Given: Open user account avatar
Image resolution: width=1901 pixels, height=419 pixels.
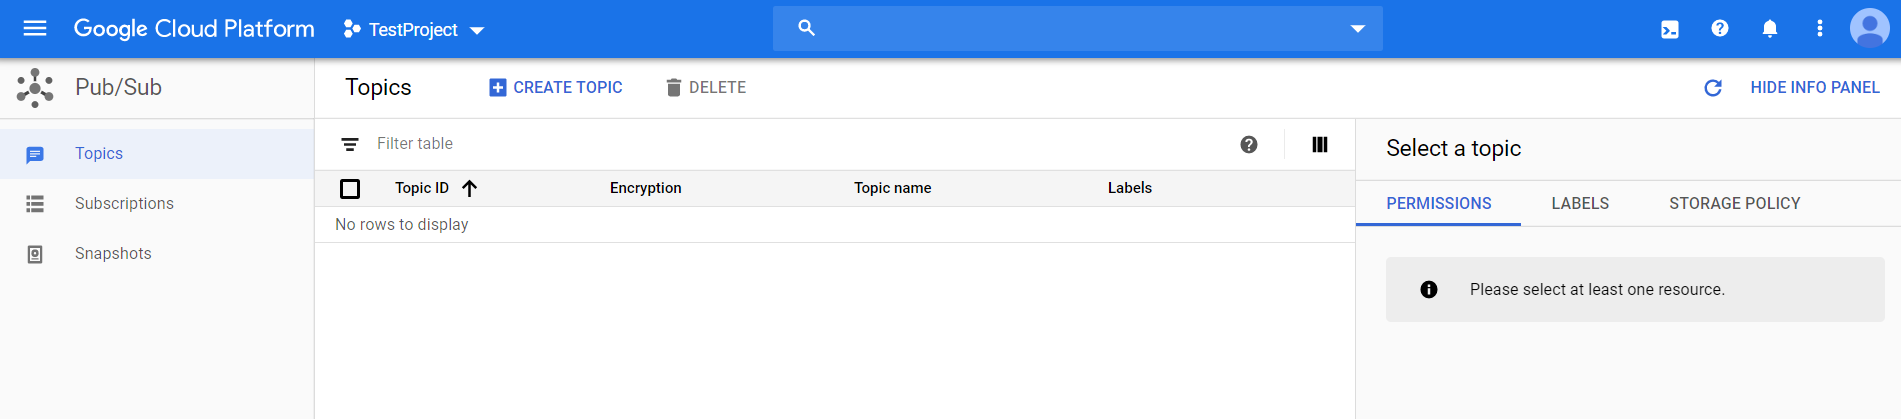Looking at the screenshot, I should tap(1869, 28).
